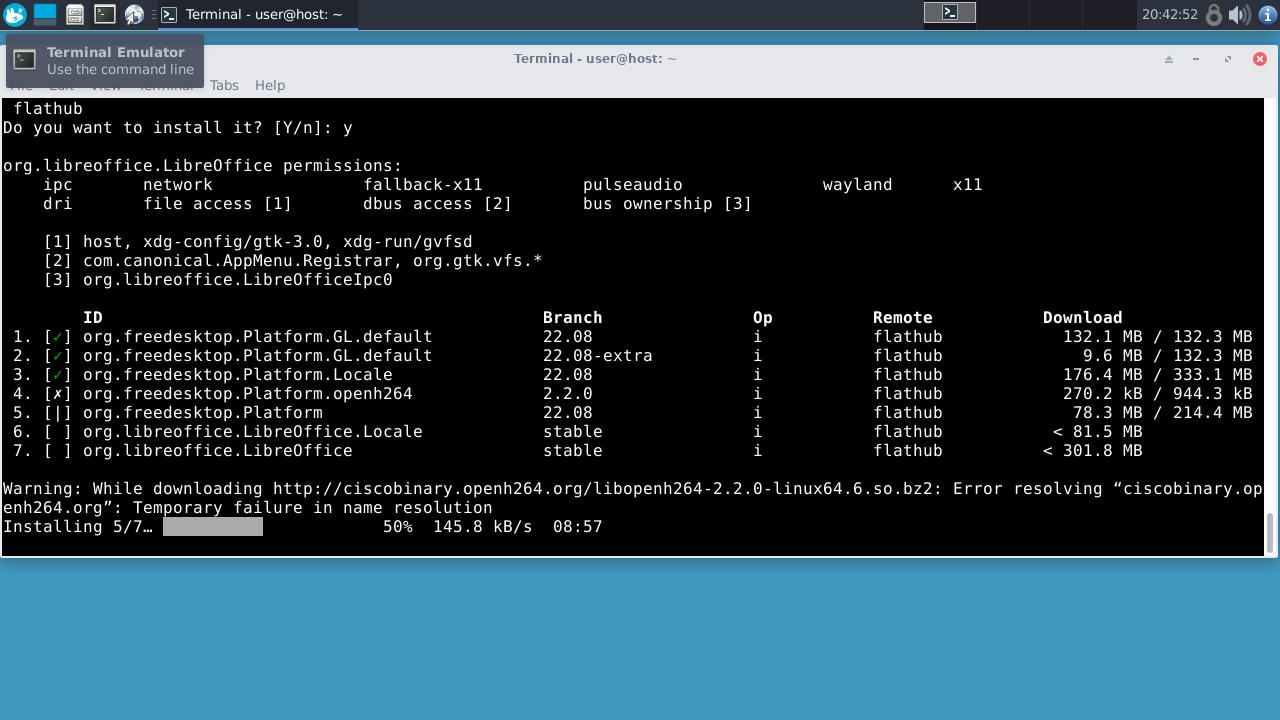Viewport: 1280px width, 720px height.
Task: Launch Terminal Emulator from the panel
Action: (x=105, y=14)
